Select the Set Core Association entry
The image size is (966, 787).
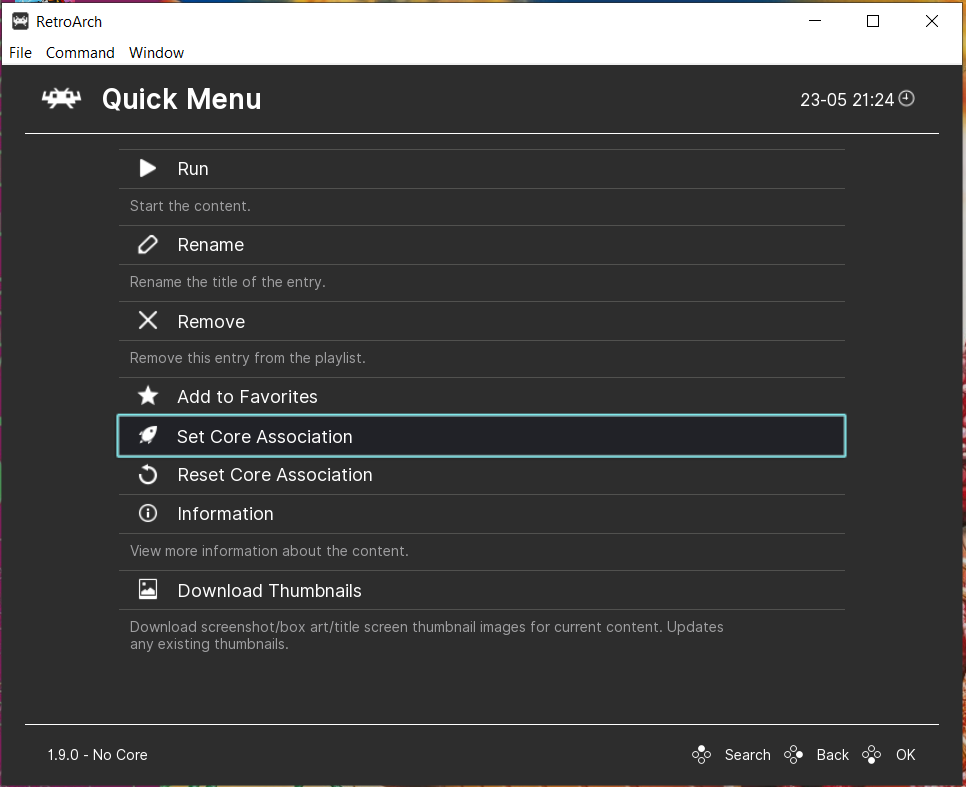click(481, 436)
